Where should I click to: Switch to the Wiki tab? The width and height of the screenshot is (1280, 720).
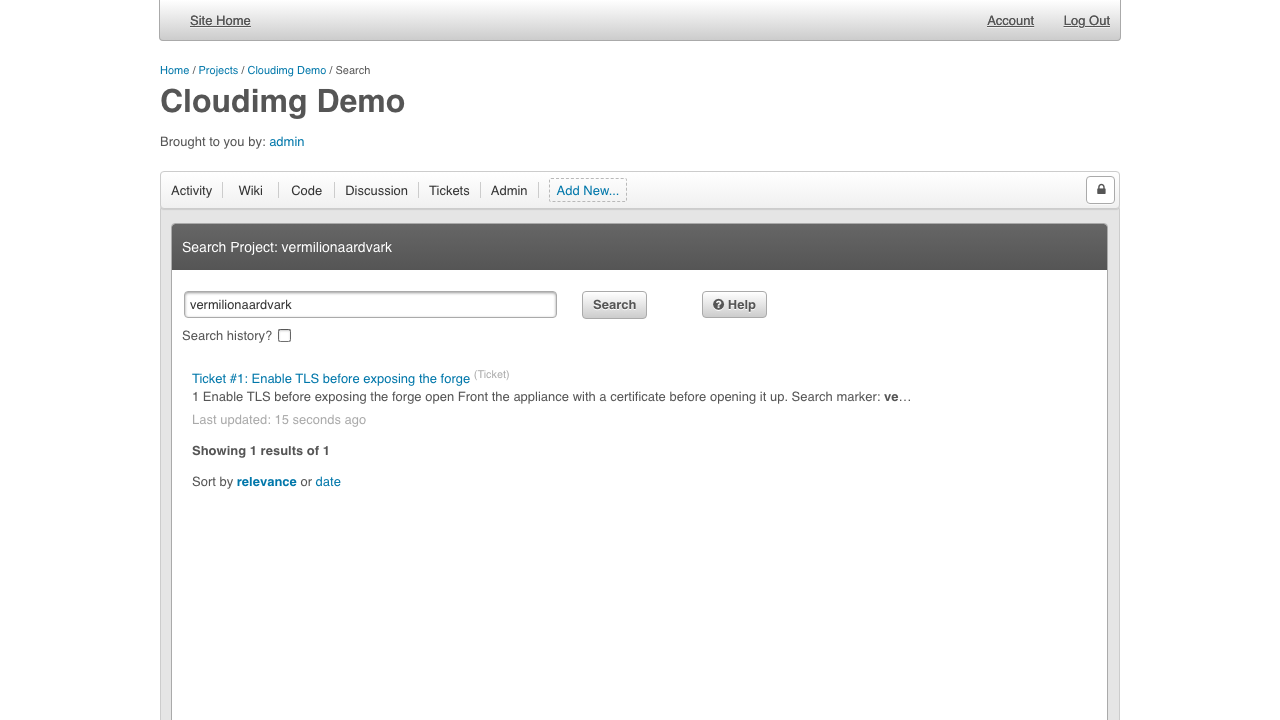coord(251,190)
